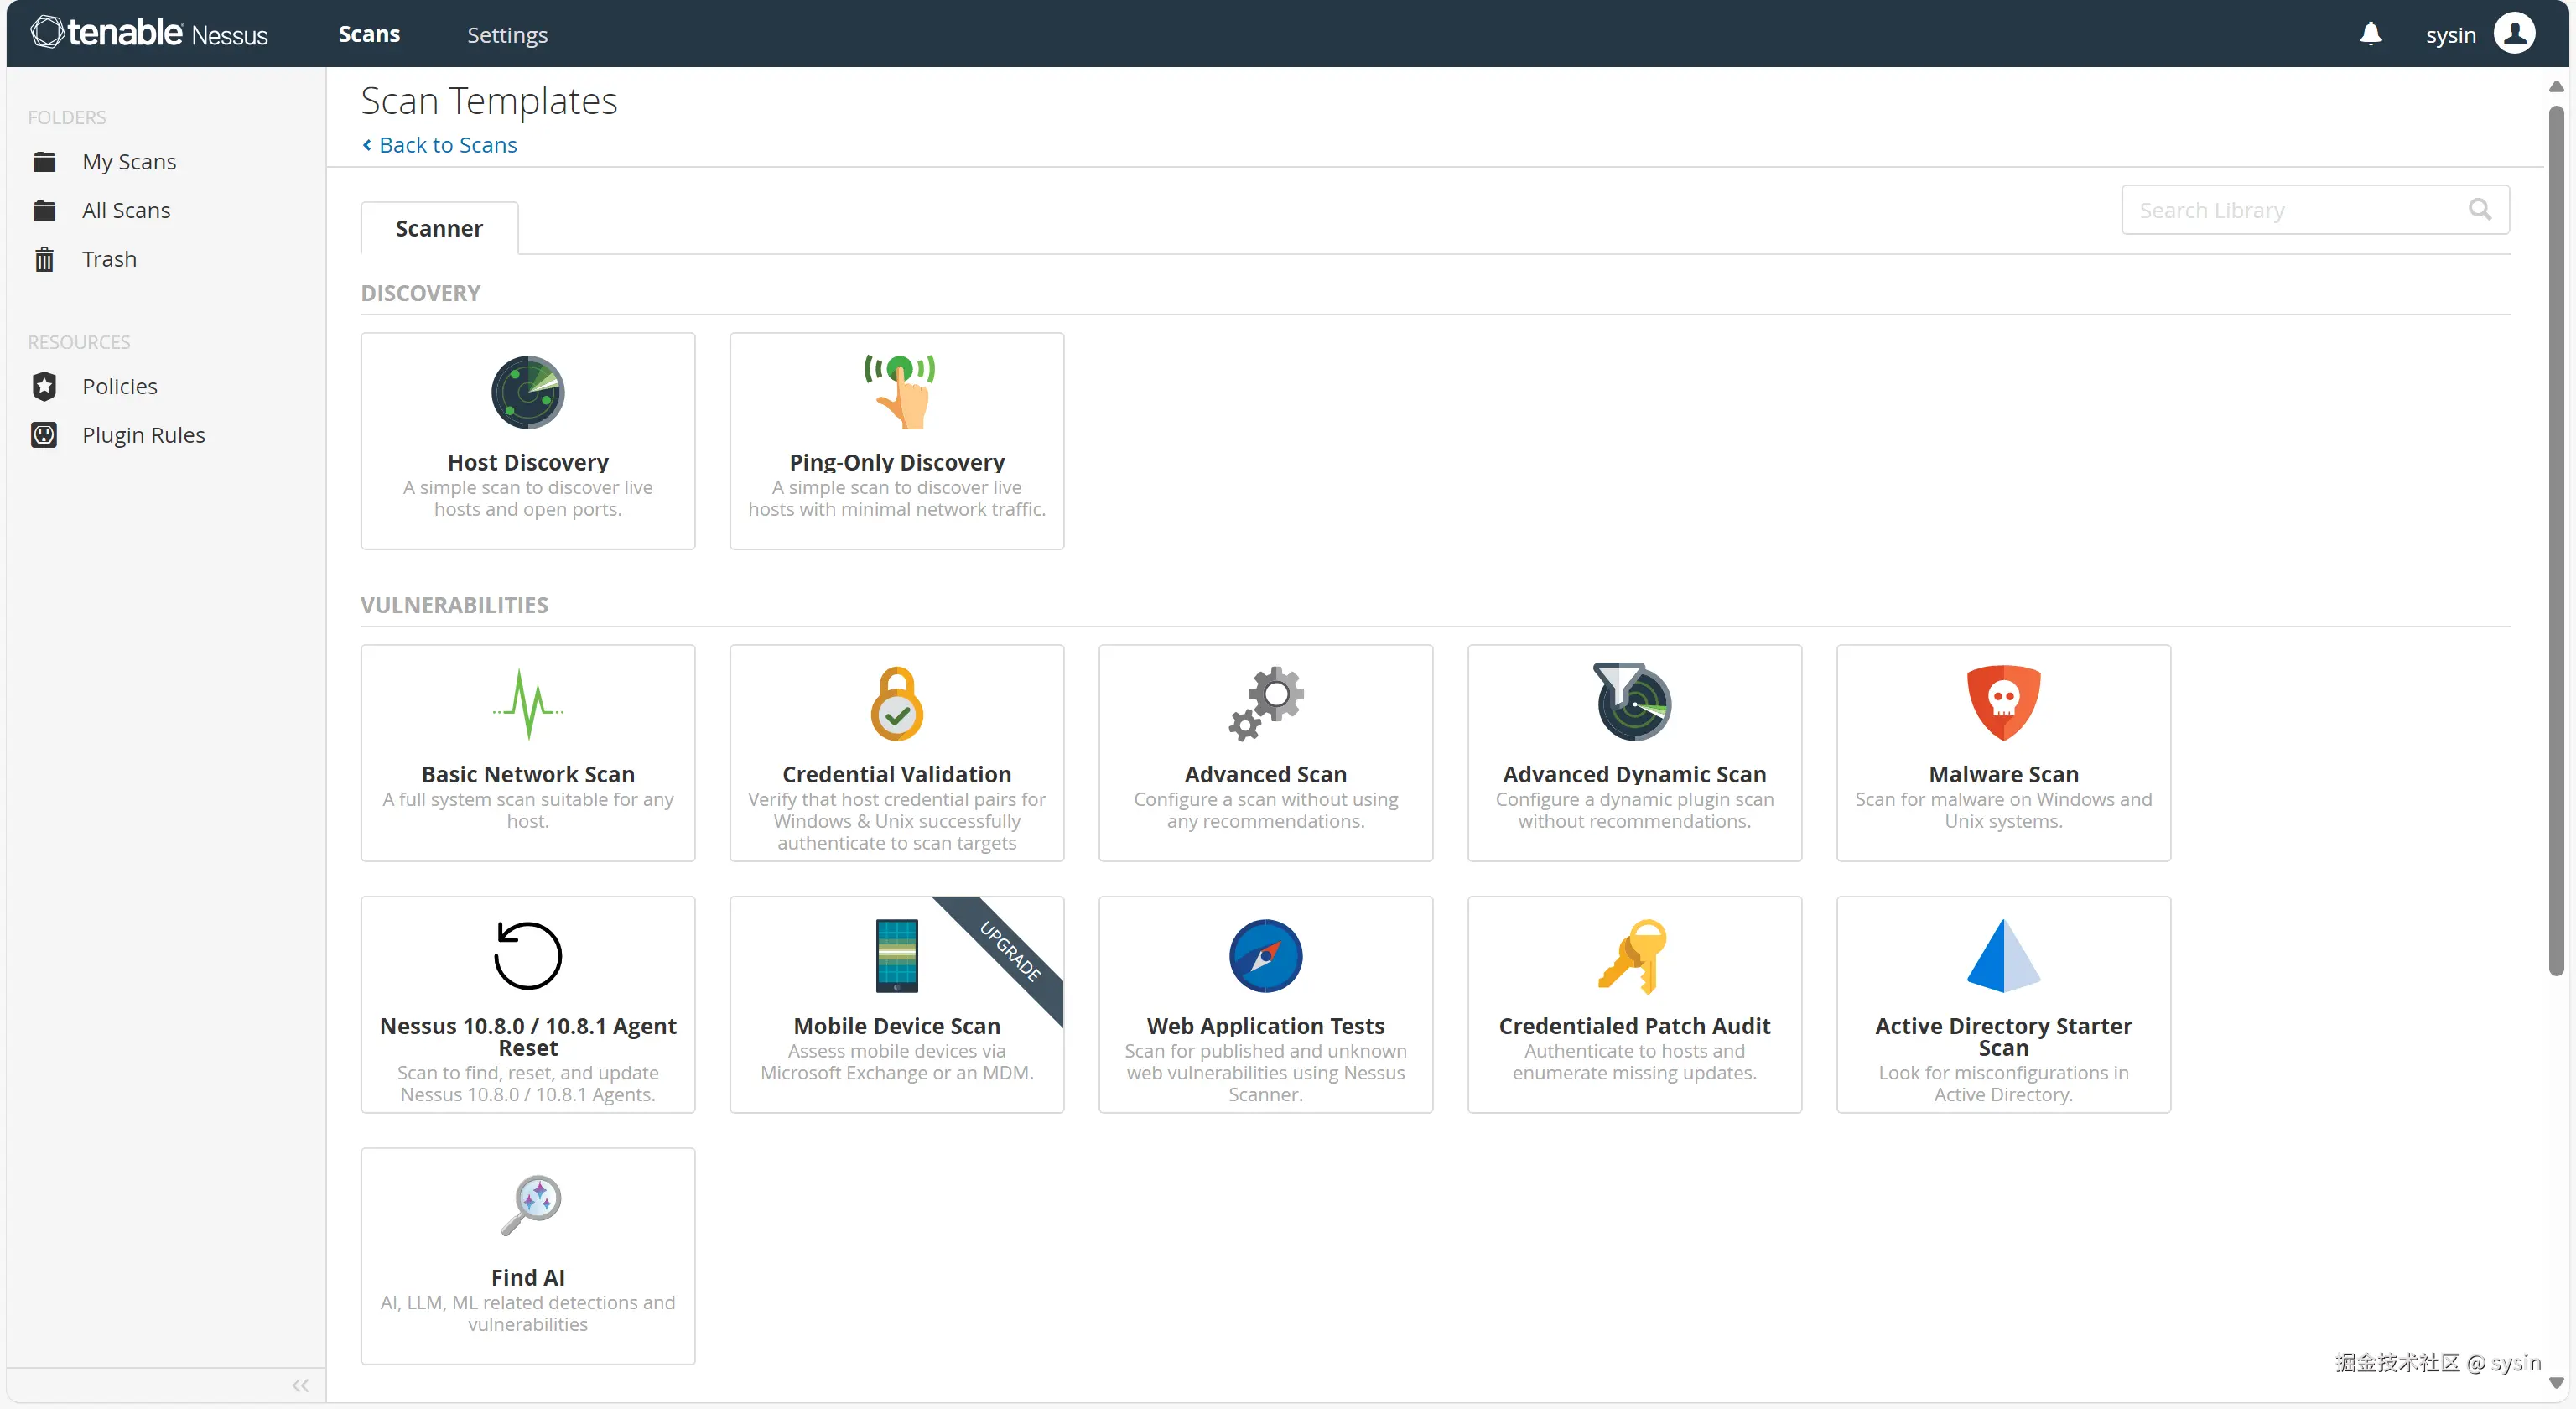The height and width of the screenshot is (1409, 2576).
Task: Open the sysin user avatar menu
Action: 2514,34
